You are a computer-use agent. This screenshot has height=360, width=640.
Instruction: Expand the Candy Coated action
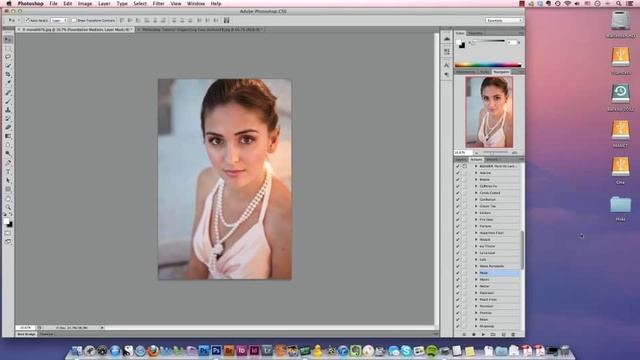pyautogui.click(x=476, y=193)
